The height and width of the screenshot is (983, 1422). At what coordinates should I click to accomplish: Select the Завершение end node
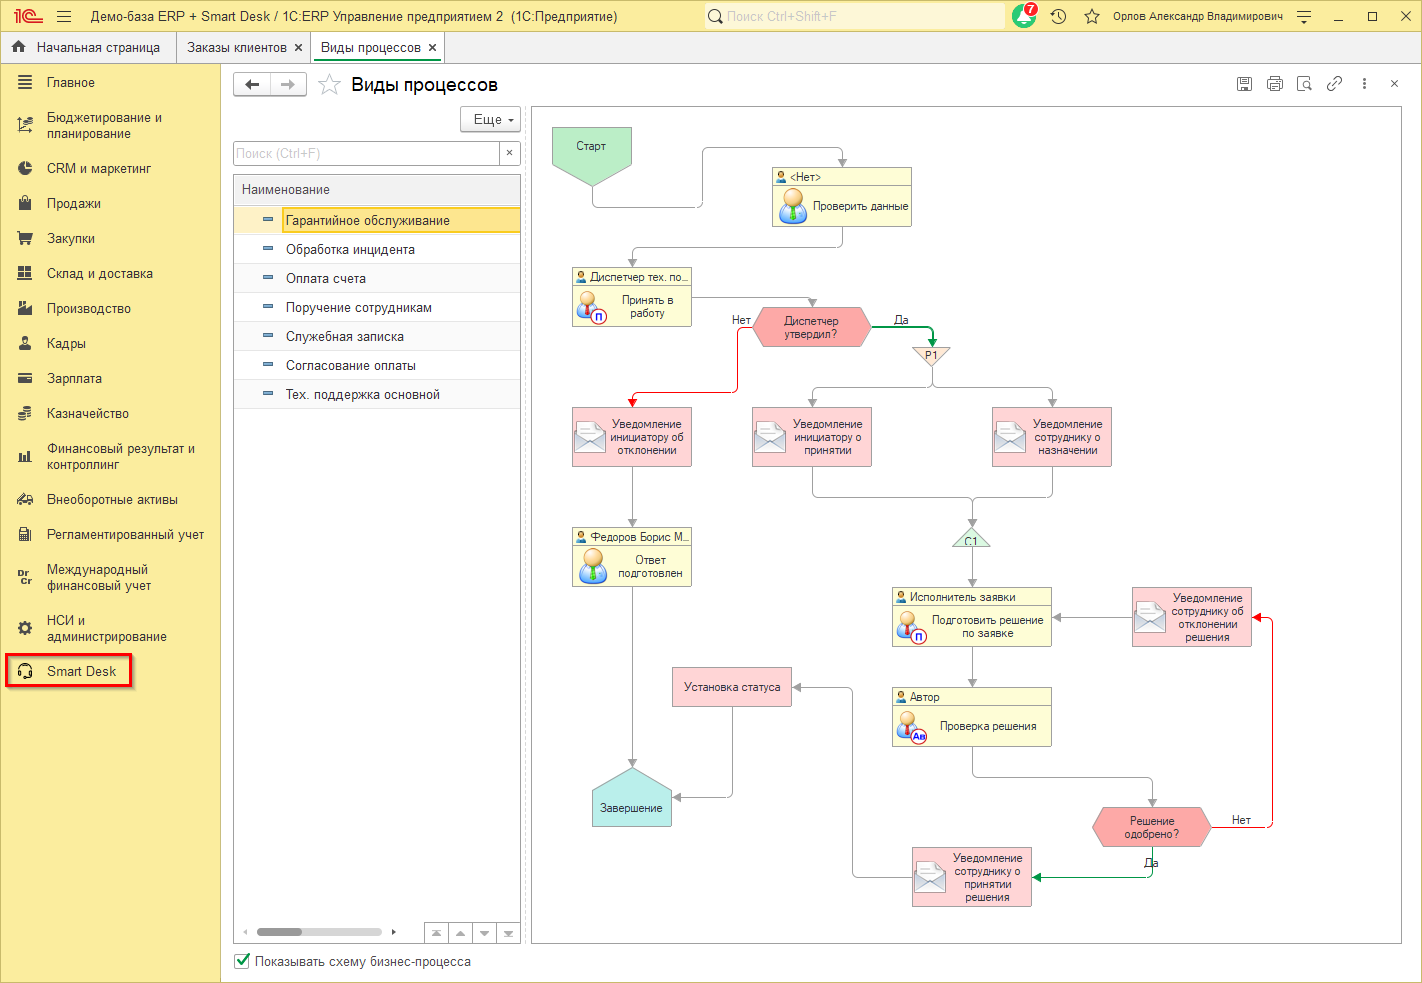(632, 798)
